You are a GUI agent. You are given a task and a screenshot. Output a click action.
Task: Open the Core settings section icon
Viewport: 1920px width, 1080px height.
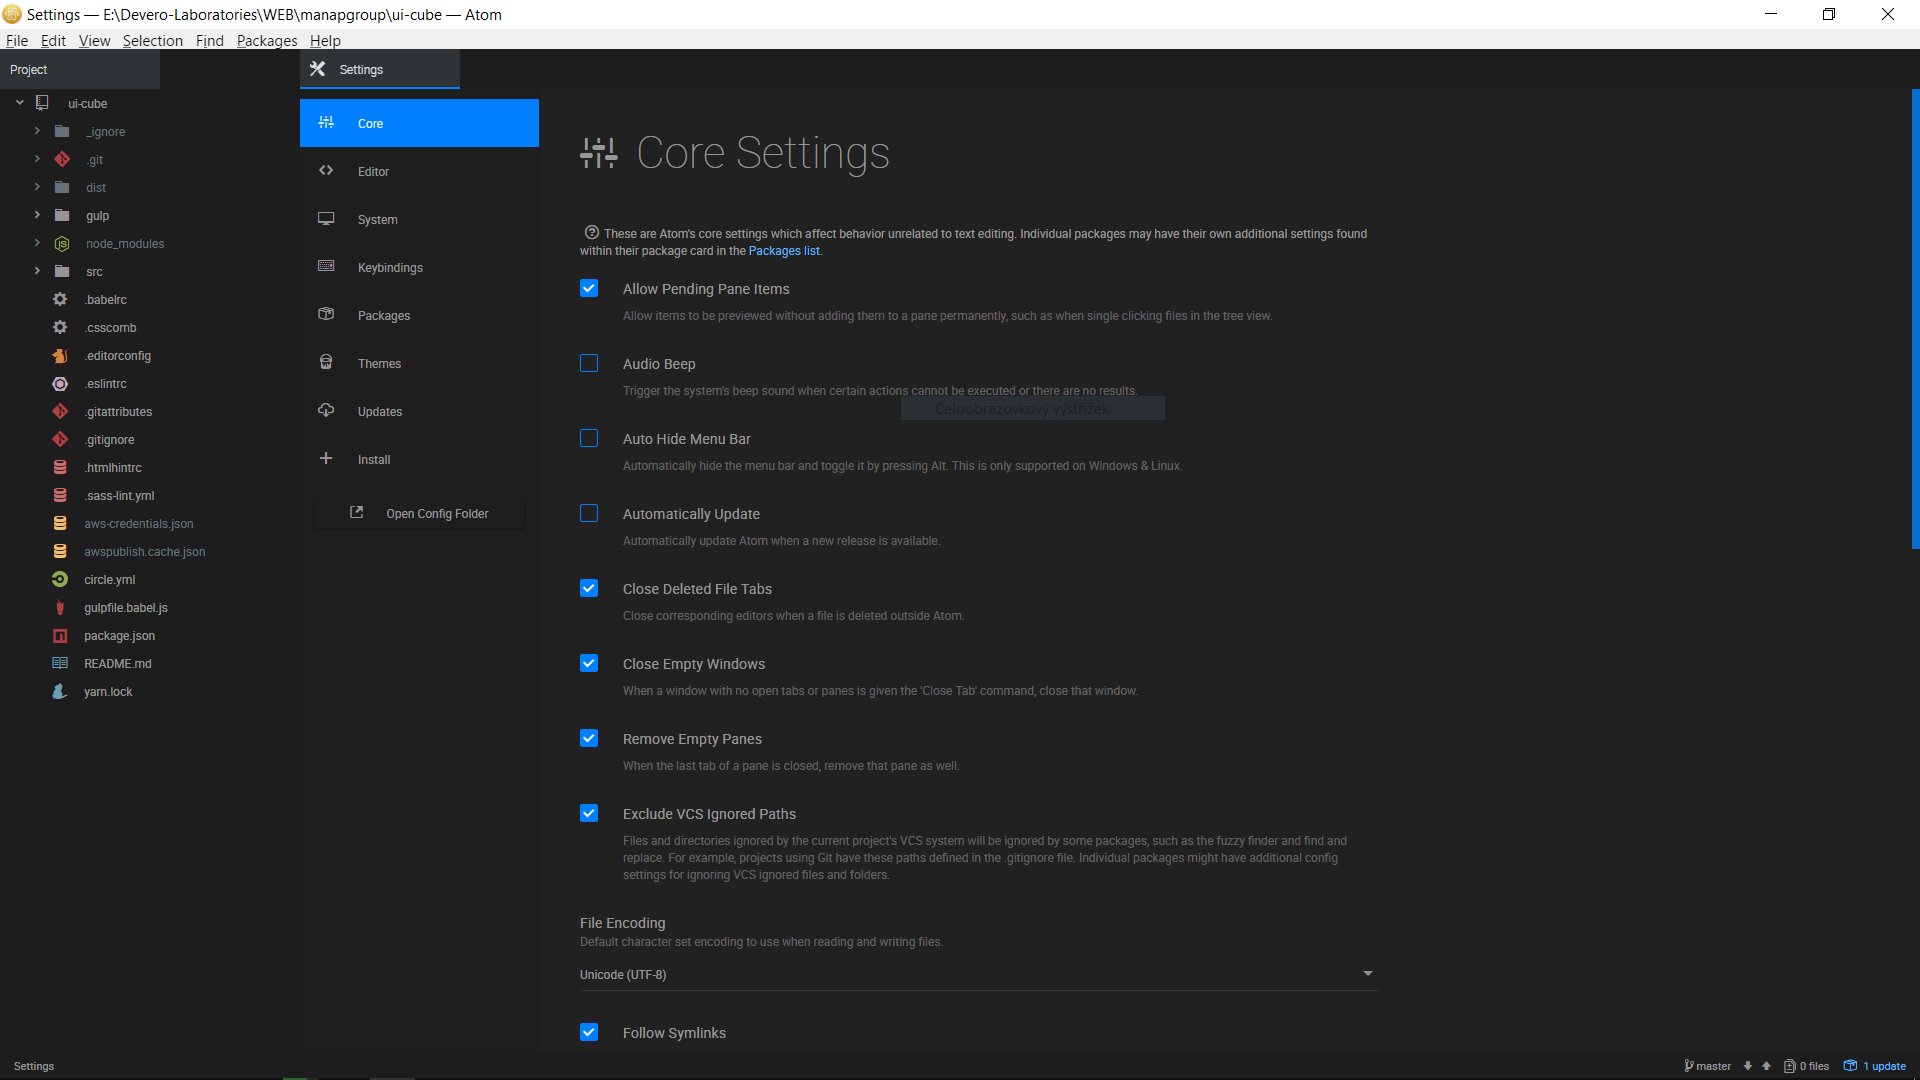click(325, 122)
